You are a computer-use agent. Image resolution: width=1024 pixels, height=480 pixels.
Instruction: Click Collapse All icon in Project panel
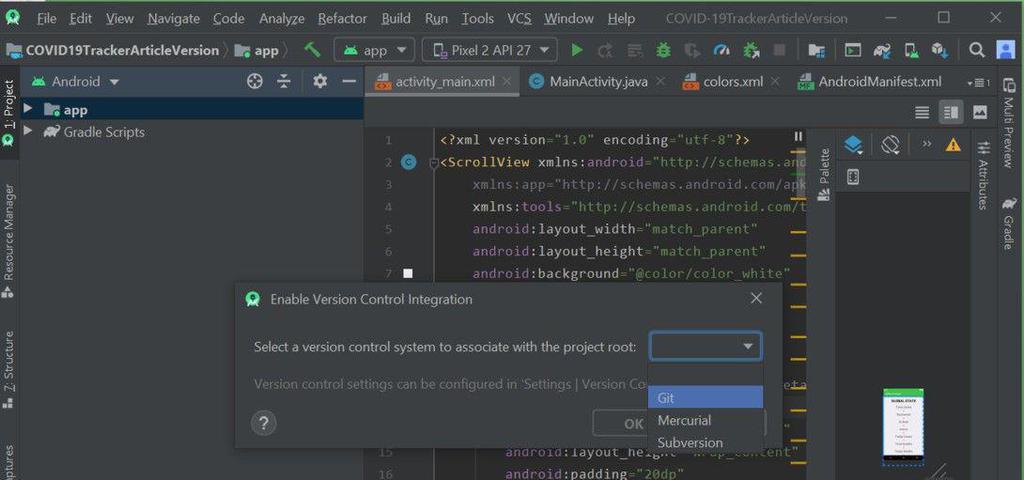tap(283, 81)
